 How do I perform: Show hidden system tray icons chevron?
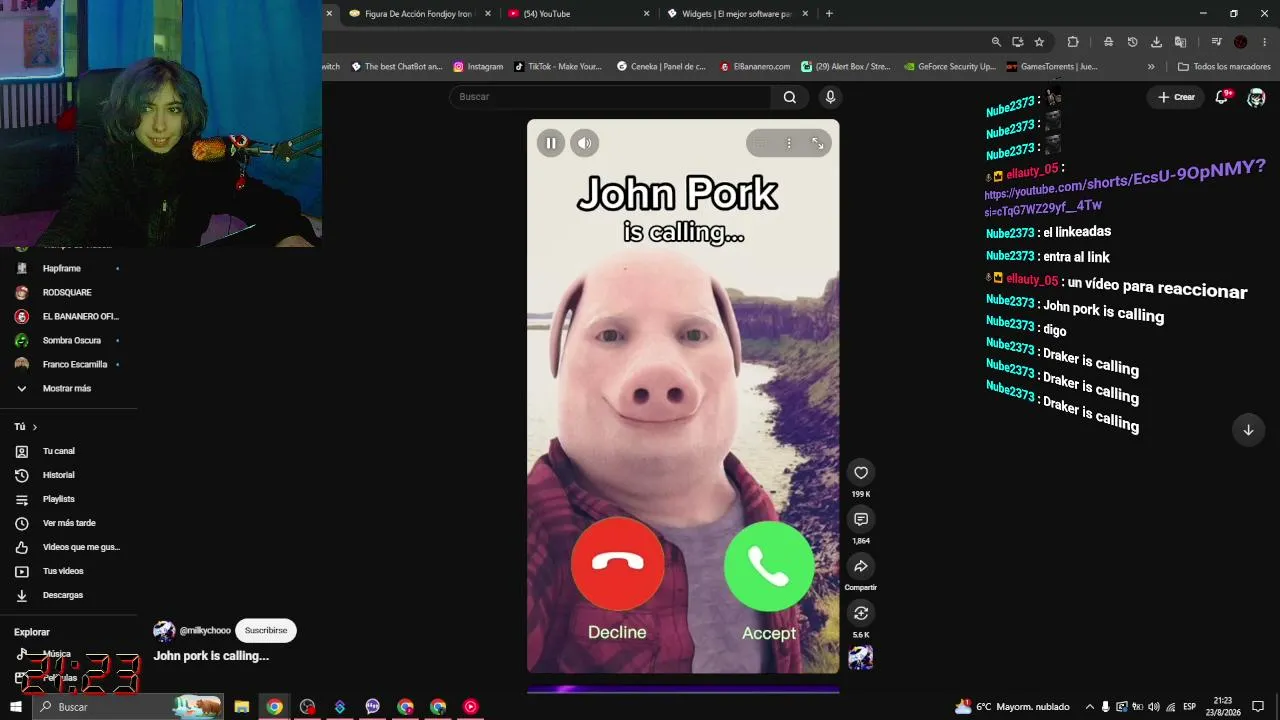(1089, 707)
